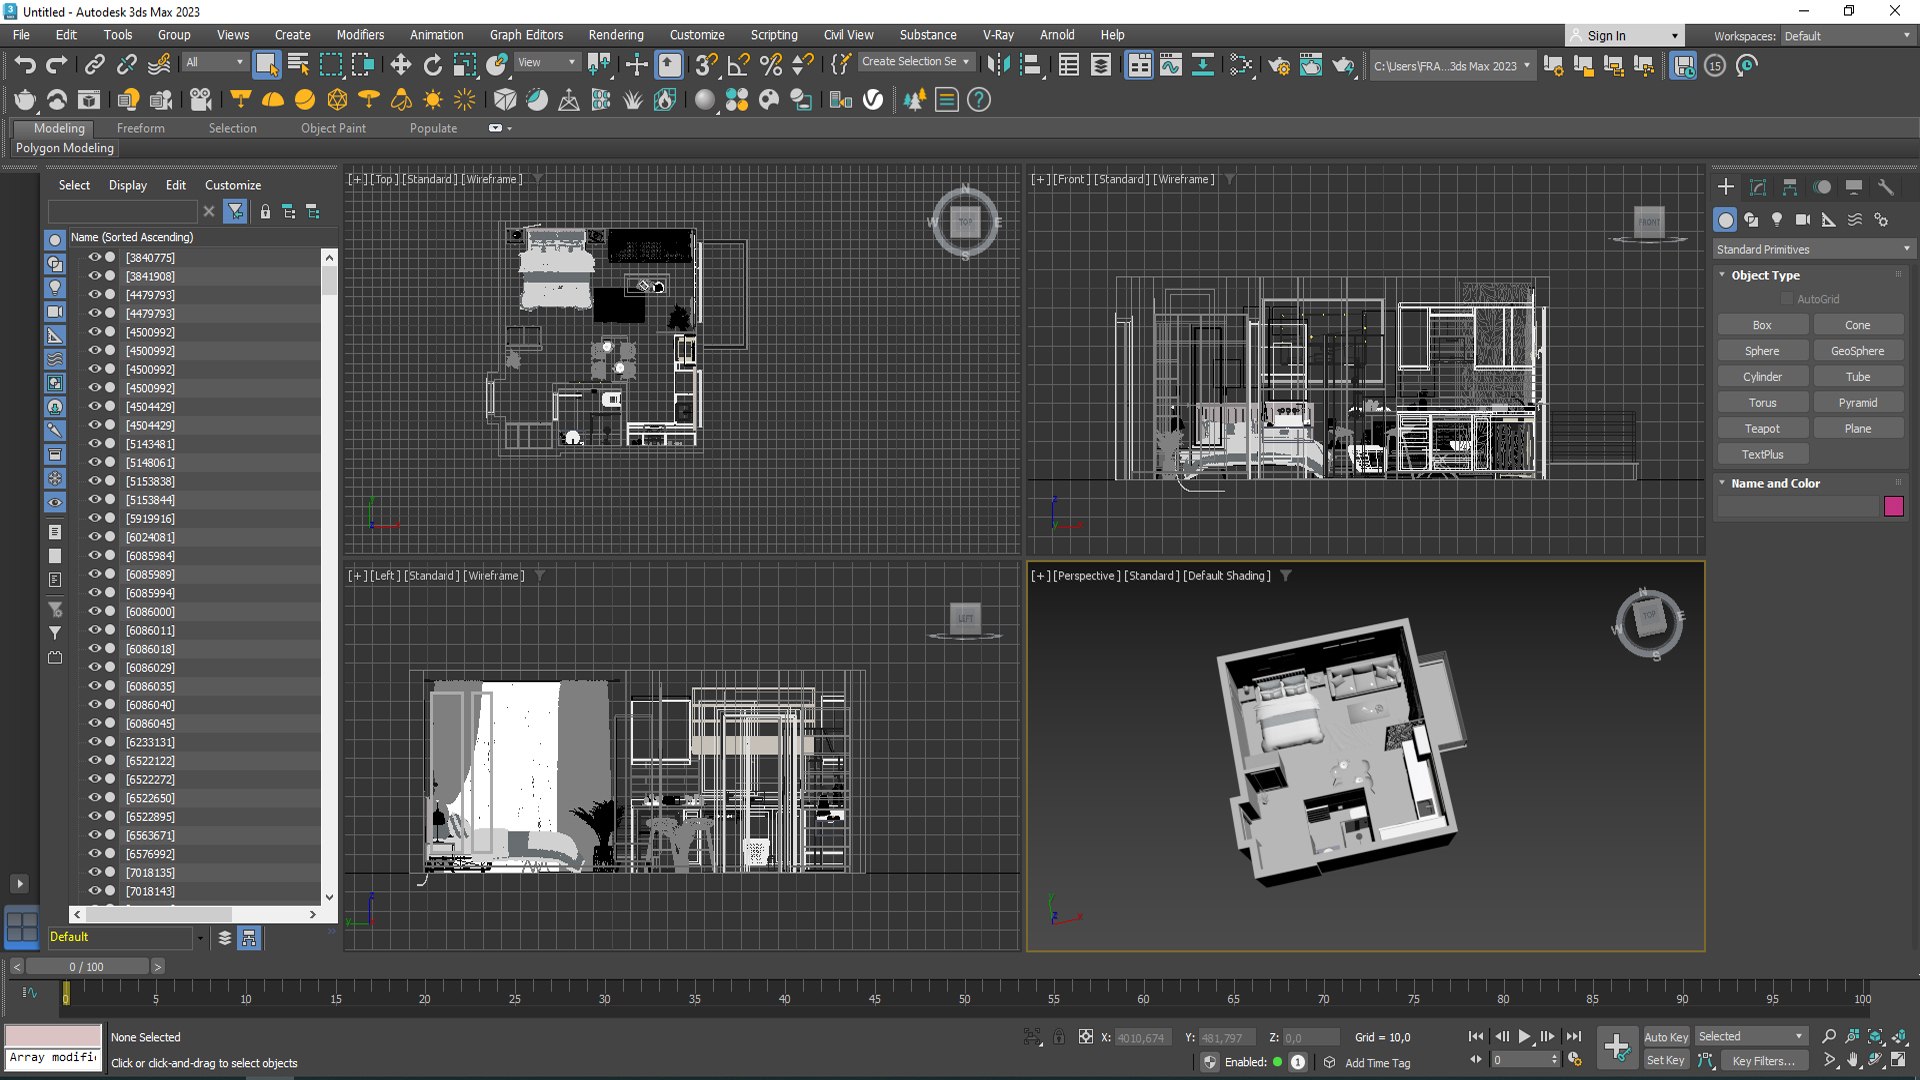Open the Rendering menu
Screen dimensions: 1920x1080
[x=616, y=35]
